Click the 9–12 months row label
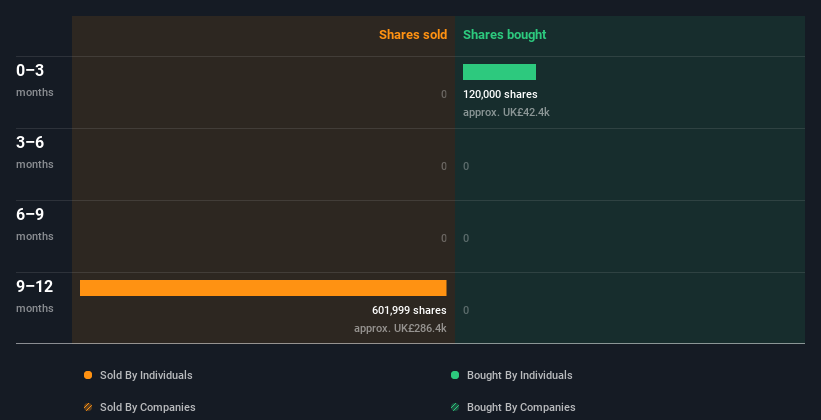 [x=35, y=296]
